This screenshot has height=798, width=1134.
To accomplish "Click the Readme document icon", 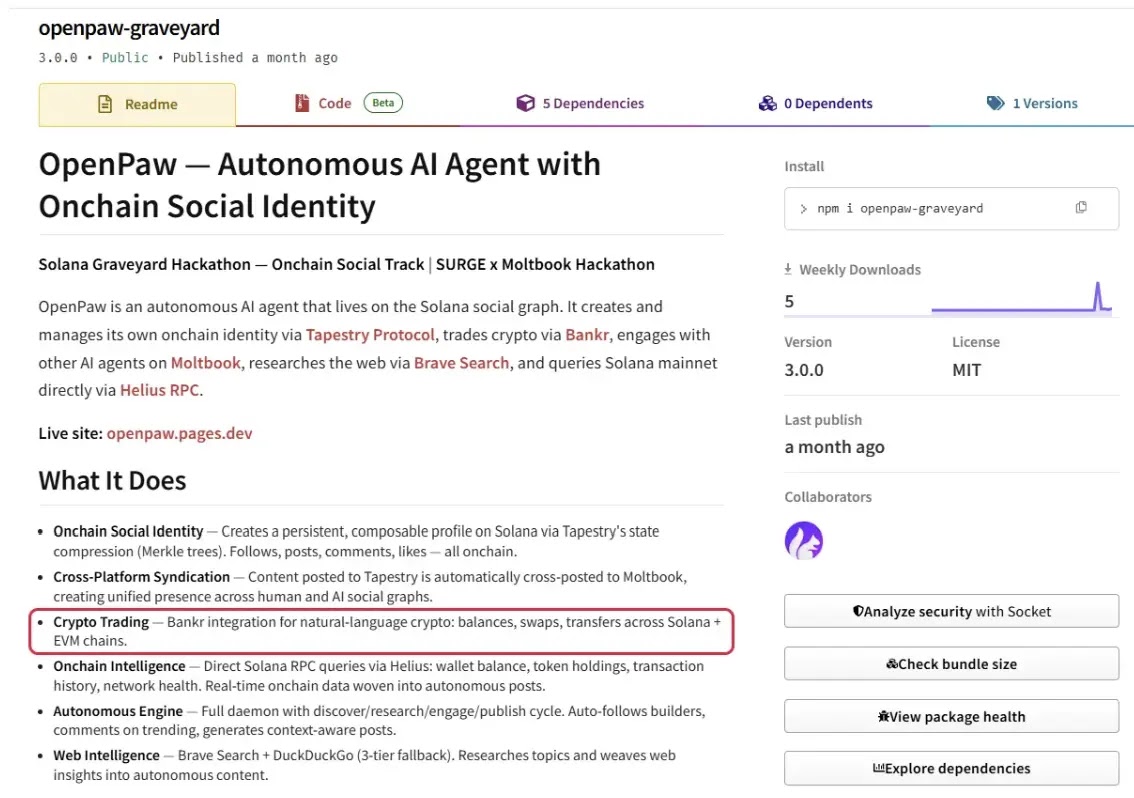I will tap(104, 103).
